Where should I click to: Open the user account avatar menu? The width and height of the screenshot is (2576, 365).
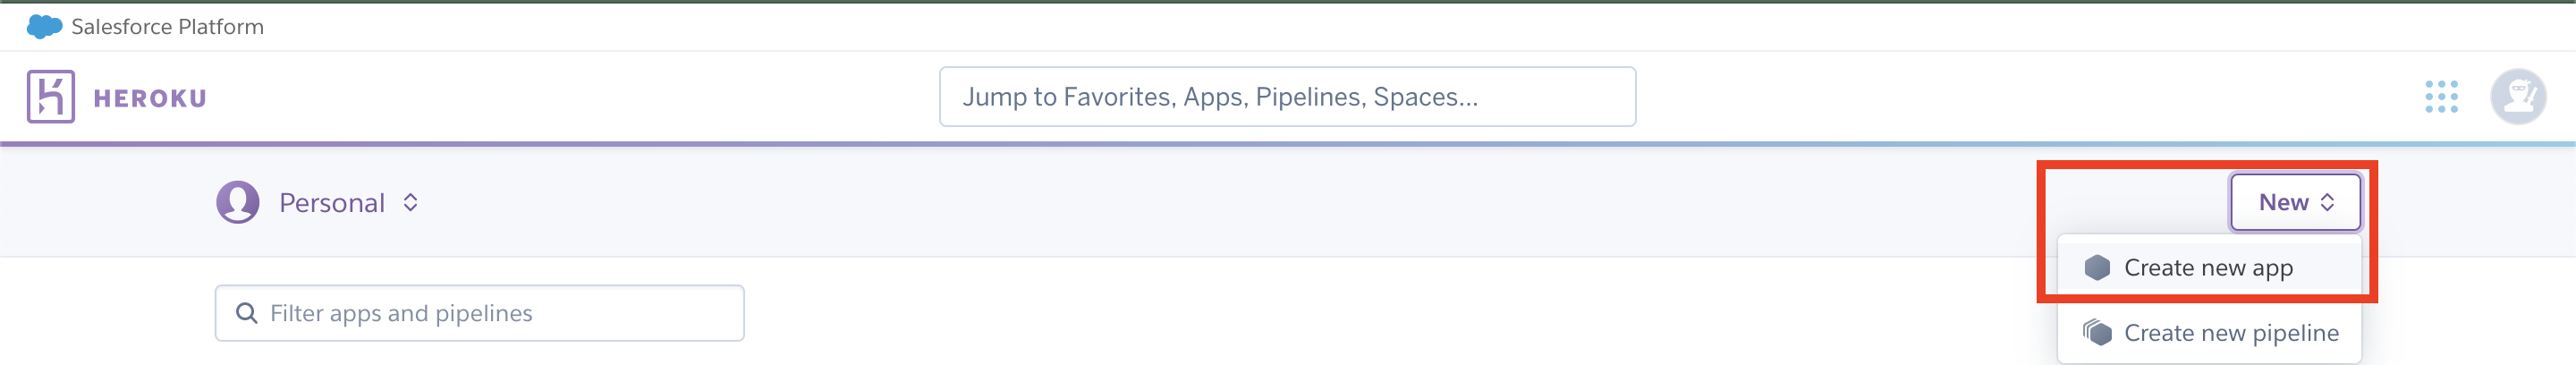pyautogui.click(x=2517, y=97)
